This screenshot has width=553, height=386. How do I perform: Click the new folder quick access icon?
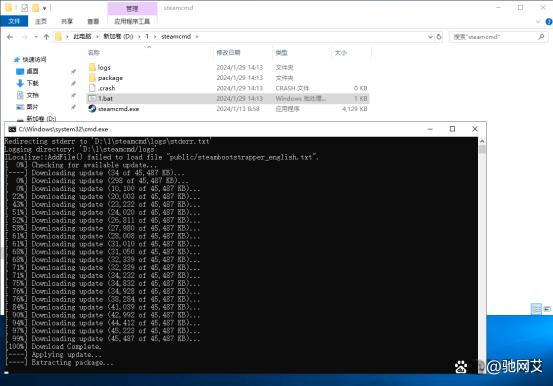pos(35,7)
